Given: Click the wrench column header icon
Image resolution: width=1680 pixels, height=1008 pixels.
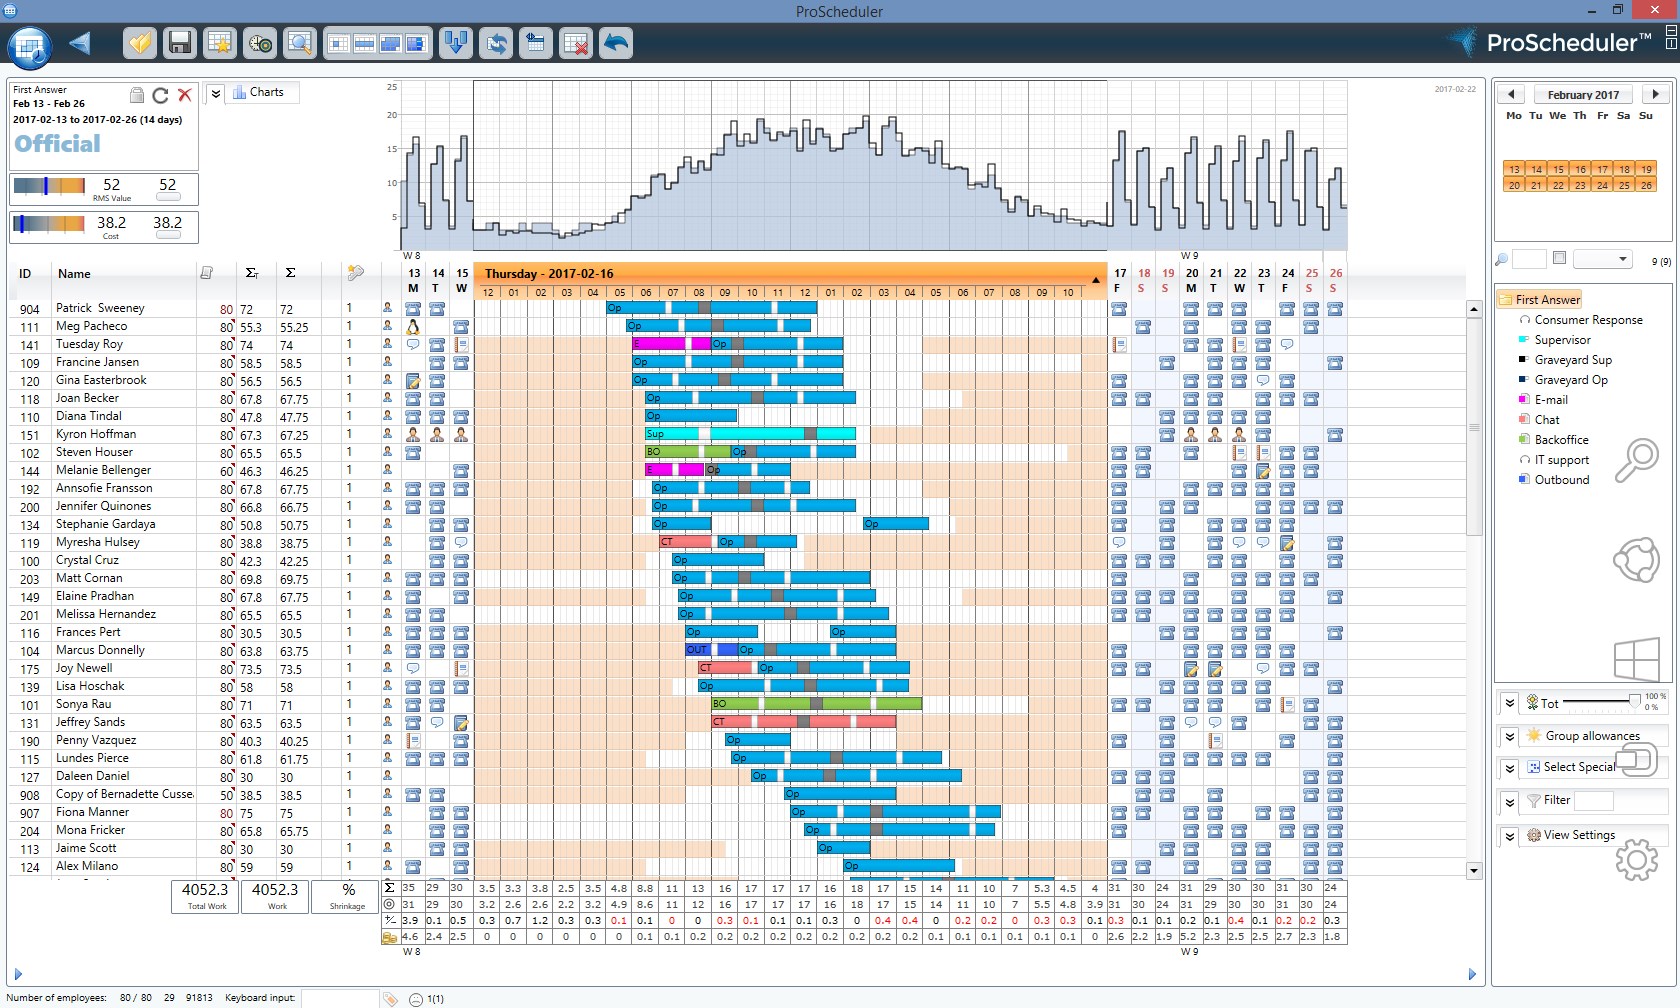Looking at the screenshot, I should (x=355, y=272).
